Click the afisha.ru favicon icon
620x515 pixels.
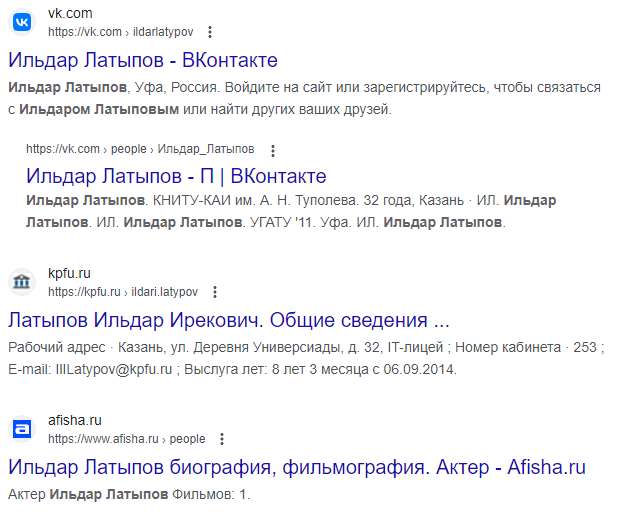pos(22,429)
